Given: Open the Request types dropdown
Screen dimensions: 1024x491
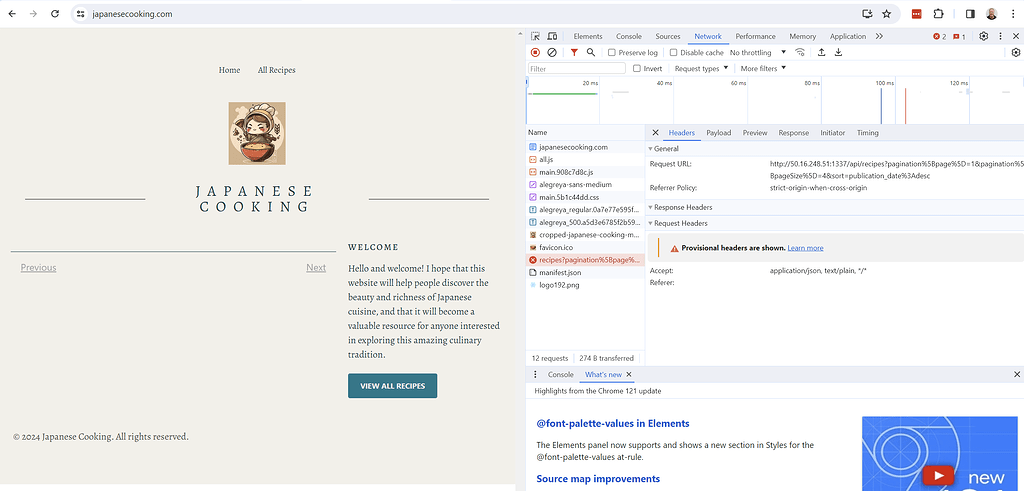Looking at the screenshot, I should coord(701,68).
